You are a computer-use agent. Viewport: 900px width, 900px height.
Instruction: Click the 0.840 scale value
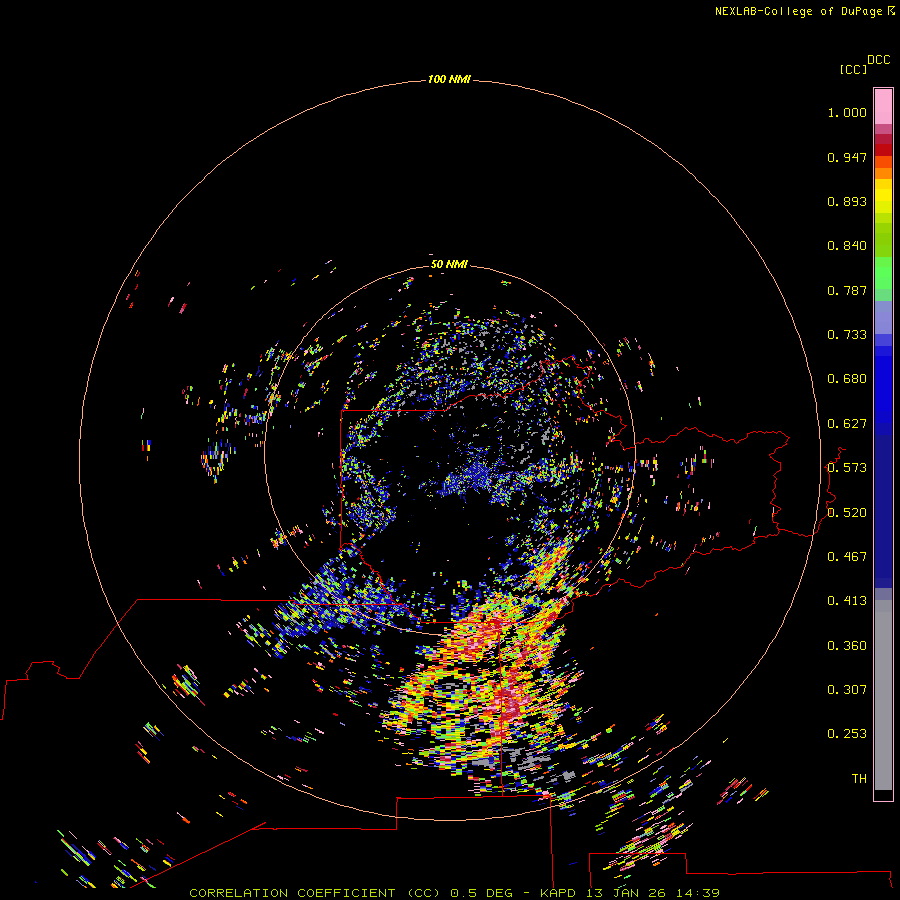click(847, 246)
